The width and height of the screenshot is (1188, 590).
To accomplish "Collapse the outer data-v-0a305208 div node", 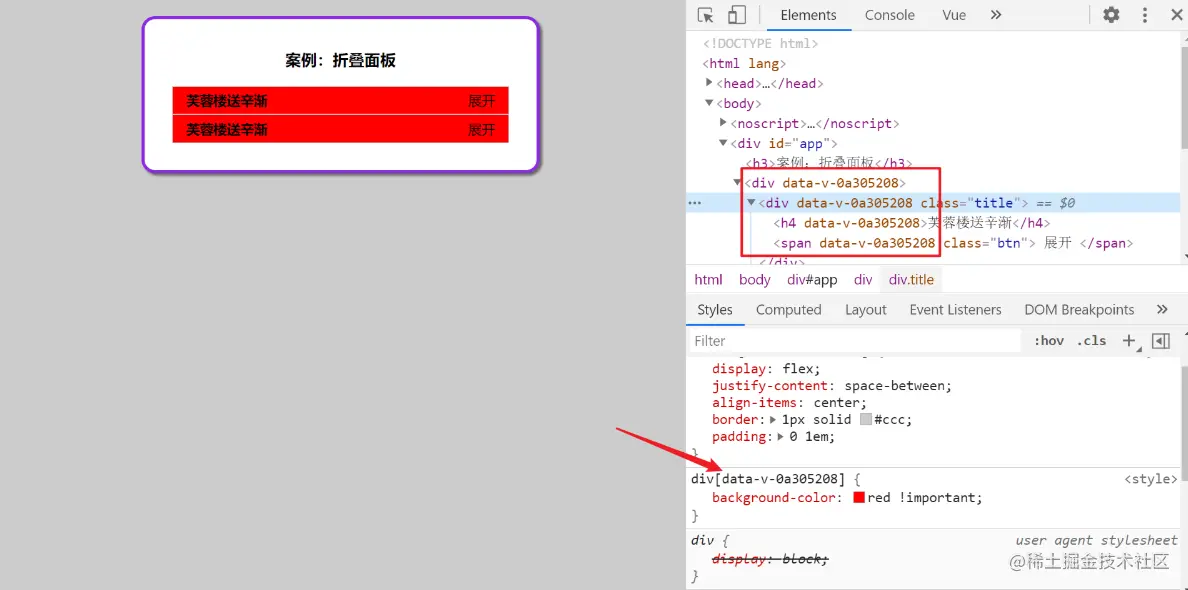I will tap(738, 183).
